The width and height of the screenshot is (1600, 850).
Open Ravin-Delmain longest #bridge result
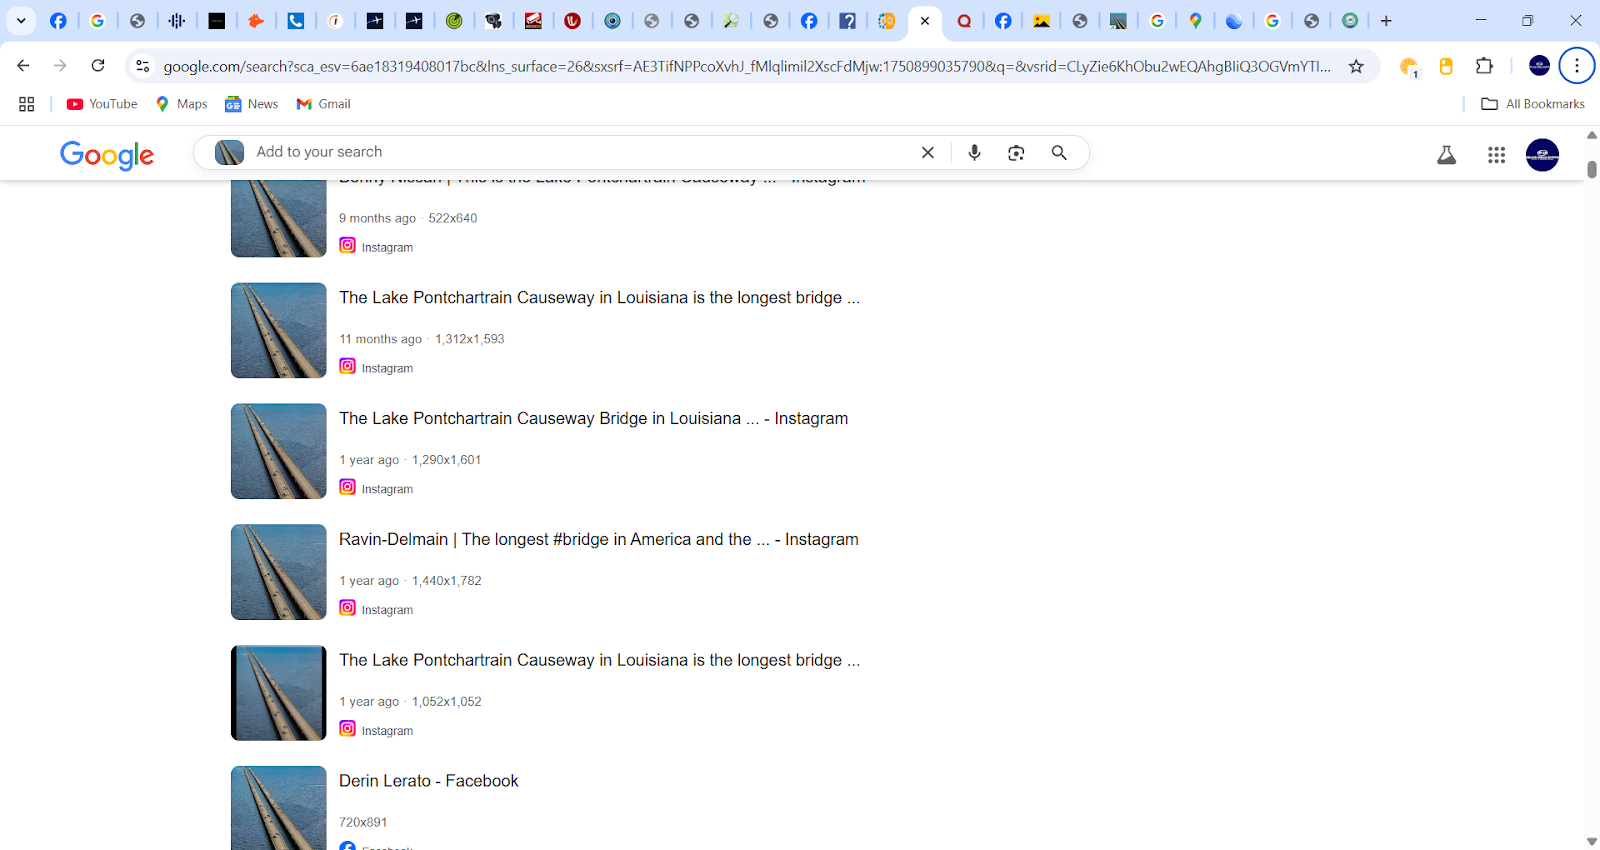tap(598, 540)
